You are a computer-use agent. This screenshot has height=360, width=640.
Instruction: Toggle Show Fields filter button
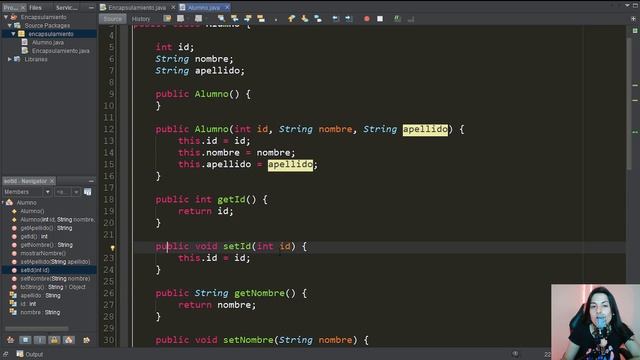click(25, 340)
